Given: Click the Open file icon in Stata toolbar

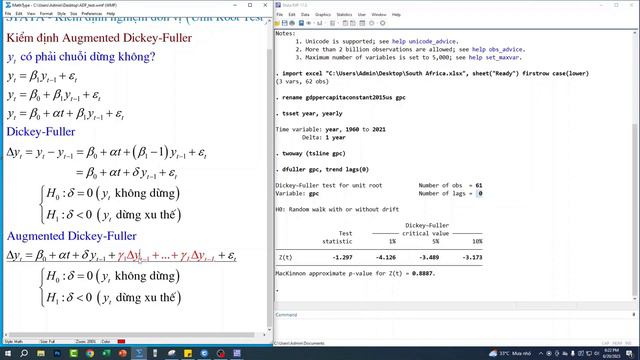Looking at the screenshot, I should [278, 23].
